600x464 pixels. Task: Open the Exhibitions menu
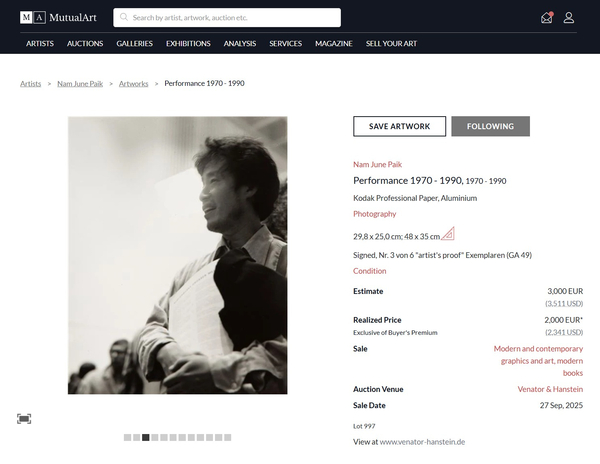pyautogui.click(x=188, y=44)
